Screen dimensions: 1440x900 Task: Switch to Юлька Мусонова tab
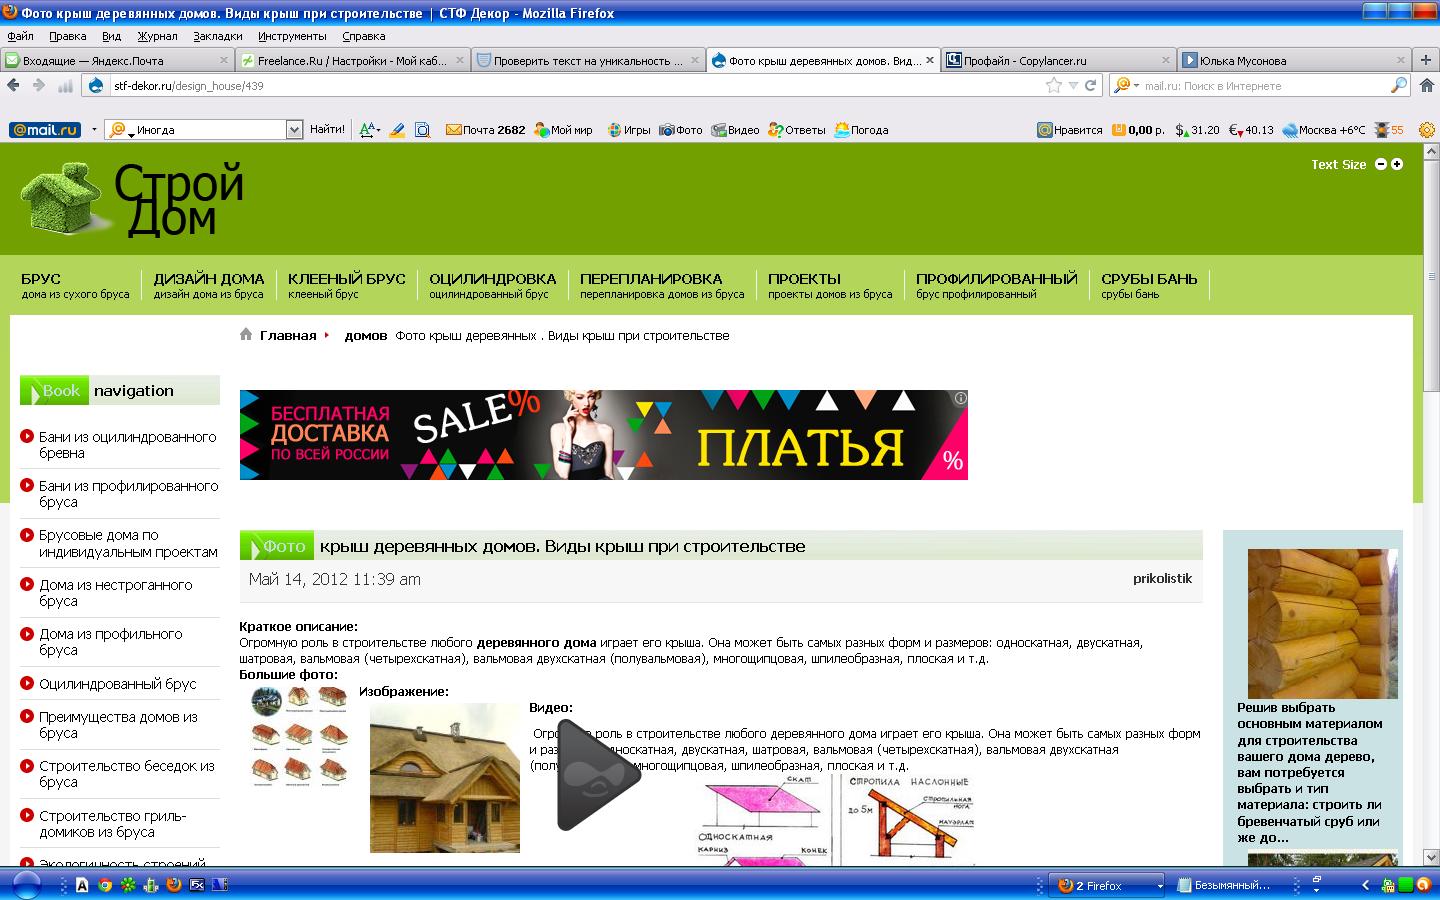pyautogui.click(x=1295, y=60)
